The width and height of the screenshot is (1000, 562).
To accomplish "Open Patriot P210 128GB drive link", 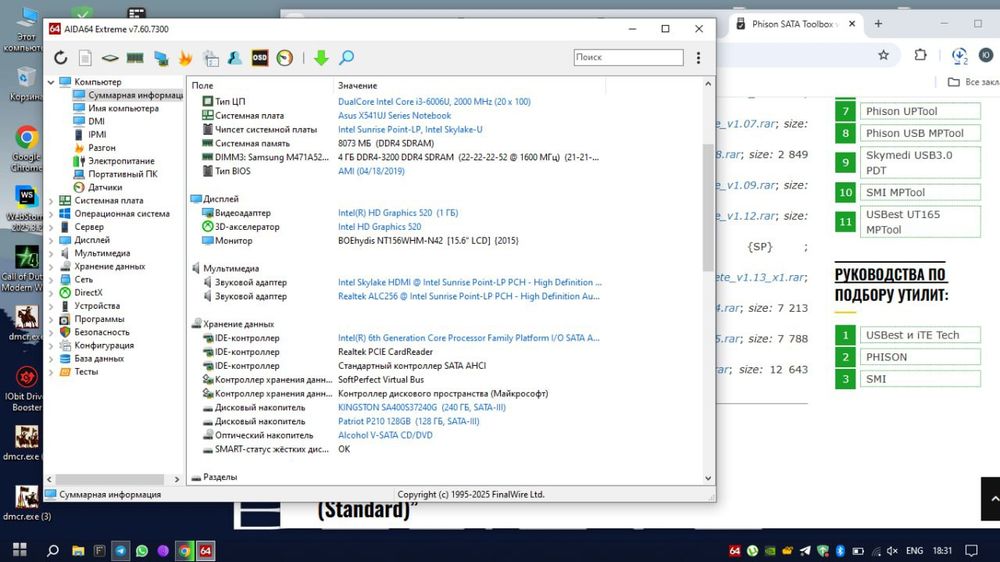I will (408, 422).
